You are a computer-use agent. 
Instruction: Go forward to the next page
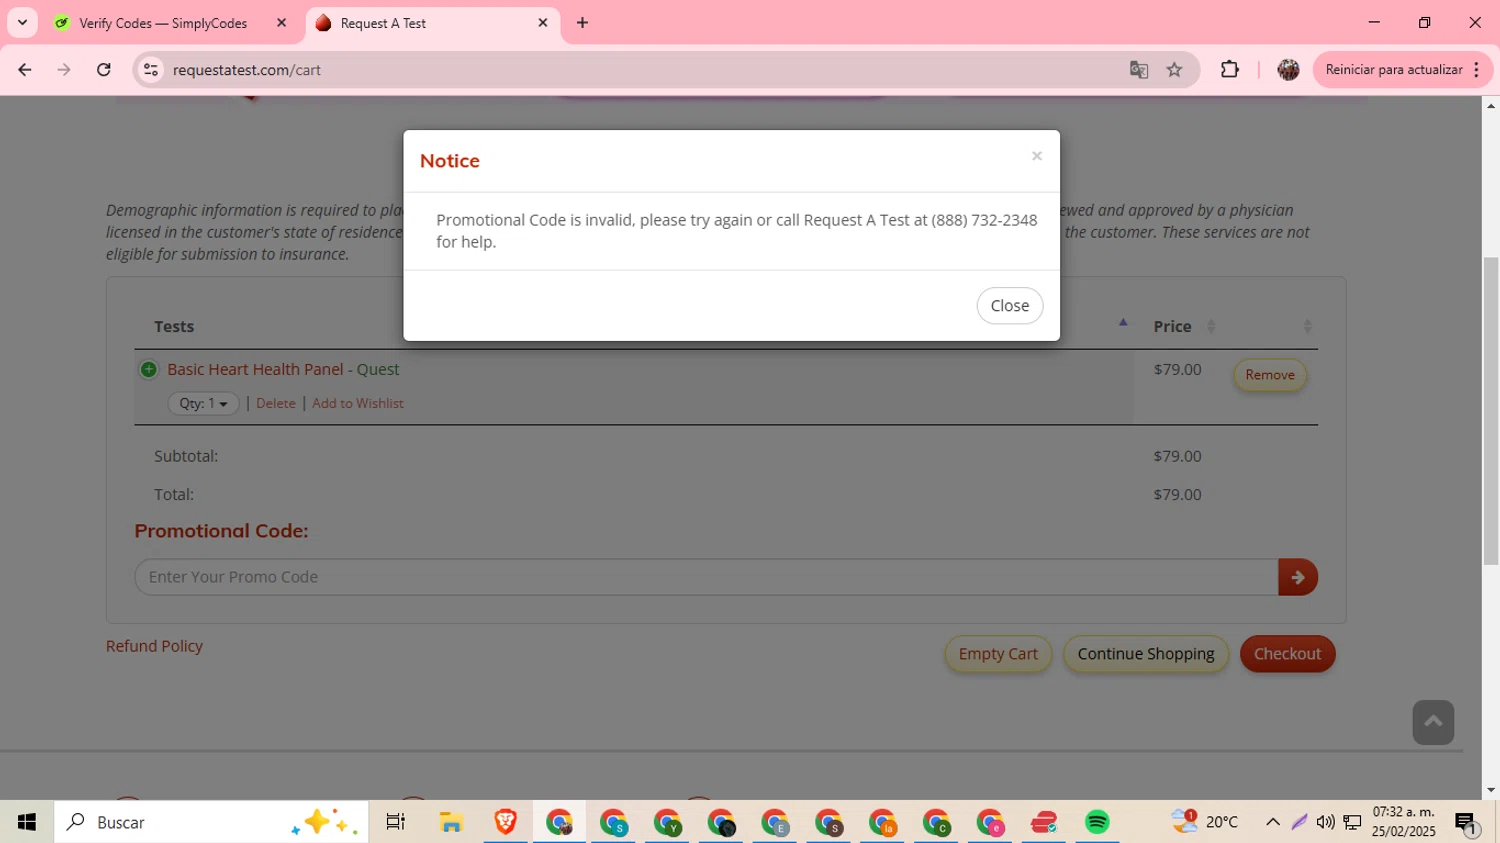(64, 70)
